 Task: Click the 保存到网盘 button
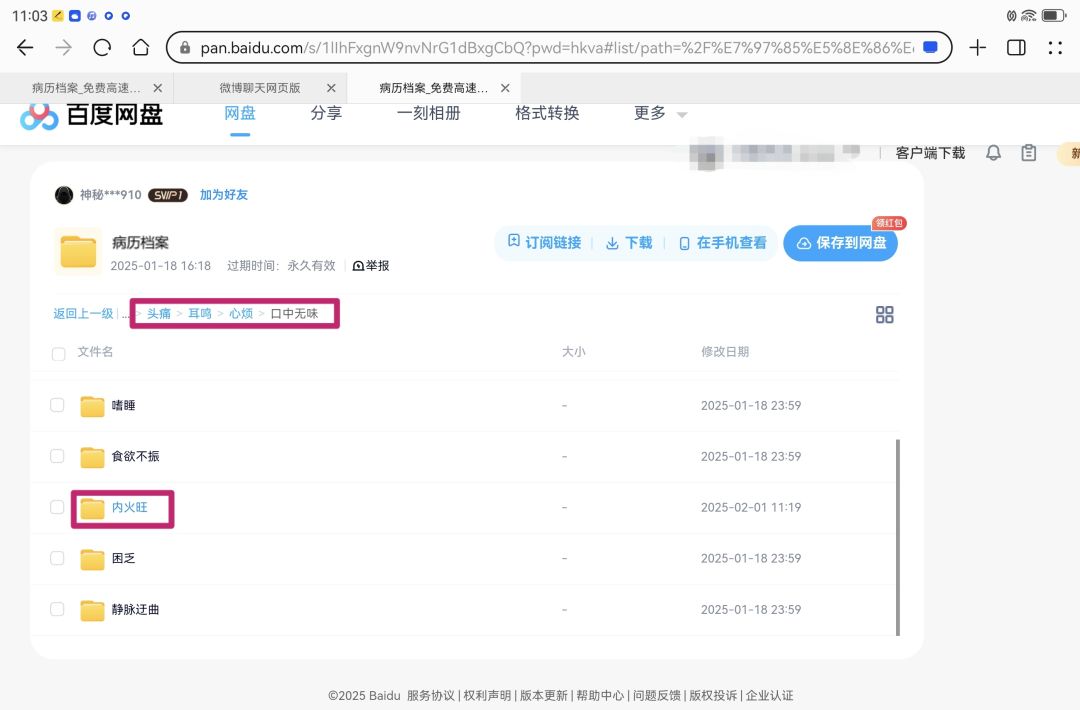[840, 243]
